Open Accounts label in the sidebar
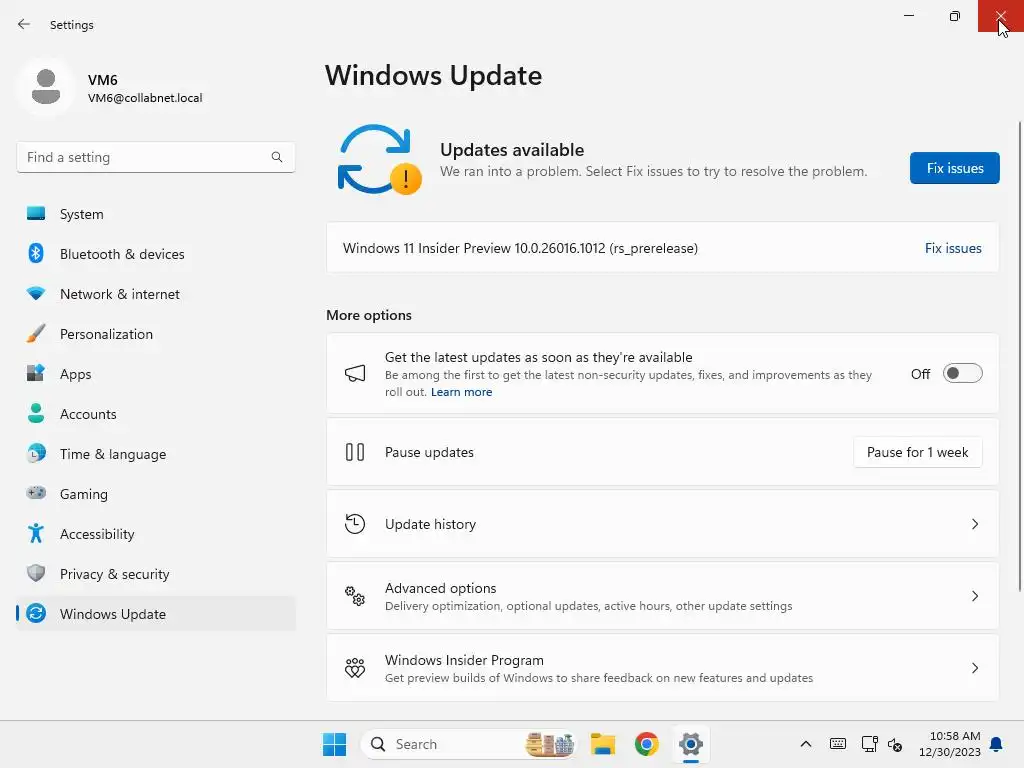1024x768 pixels. (88, 414)
